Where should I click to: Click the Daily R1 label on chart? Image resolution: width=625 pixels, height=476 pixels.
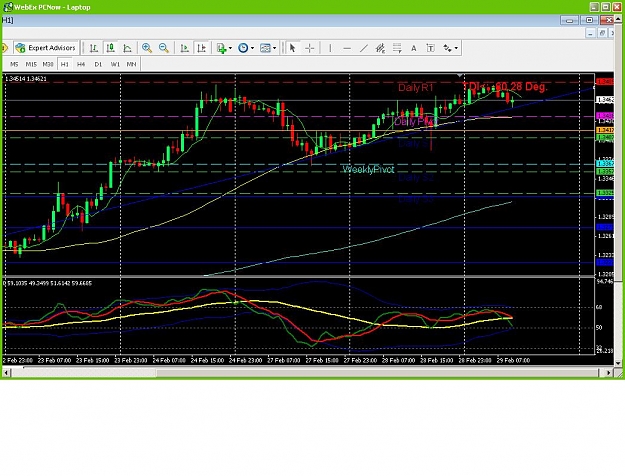pos(416,88)
